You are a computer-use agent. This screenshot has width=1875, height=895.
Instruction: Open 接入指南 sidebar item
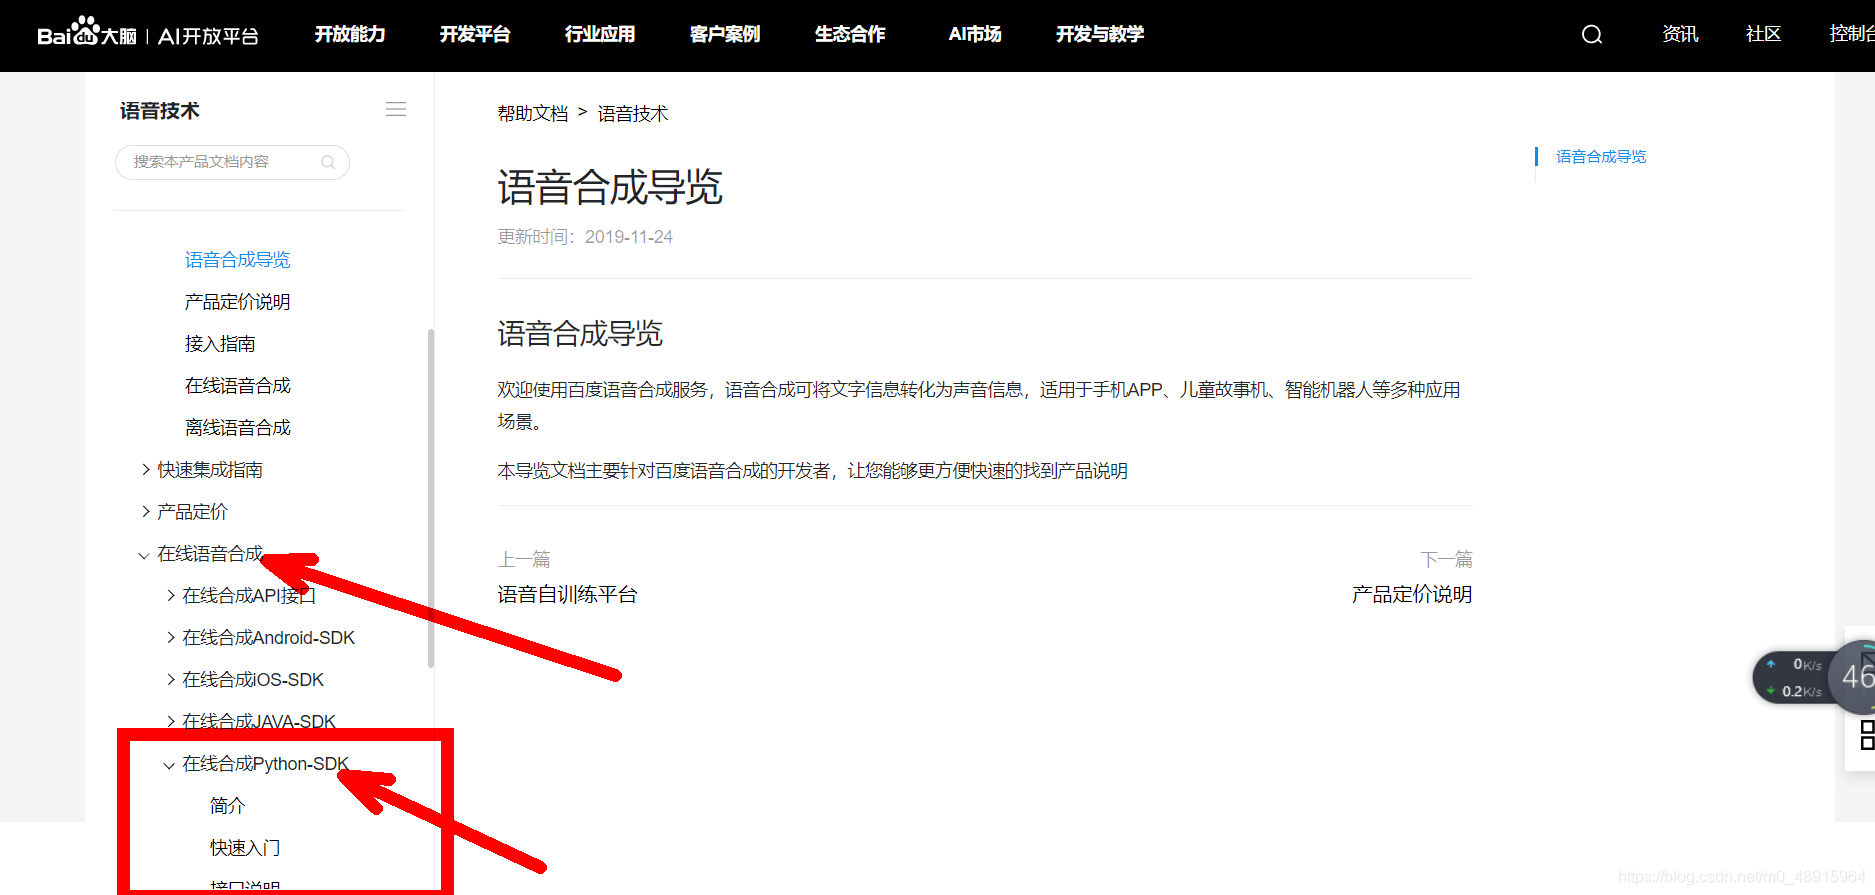pyautogui.click(x=220, y=344)
